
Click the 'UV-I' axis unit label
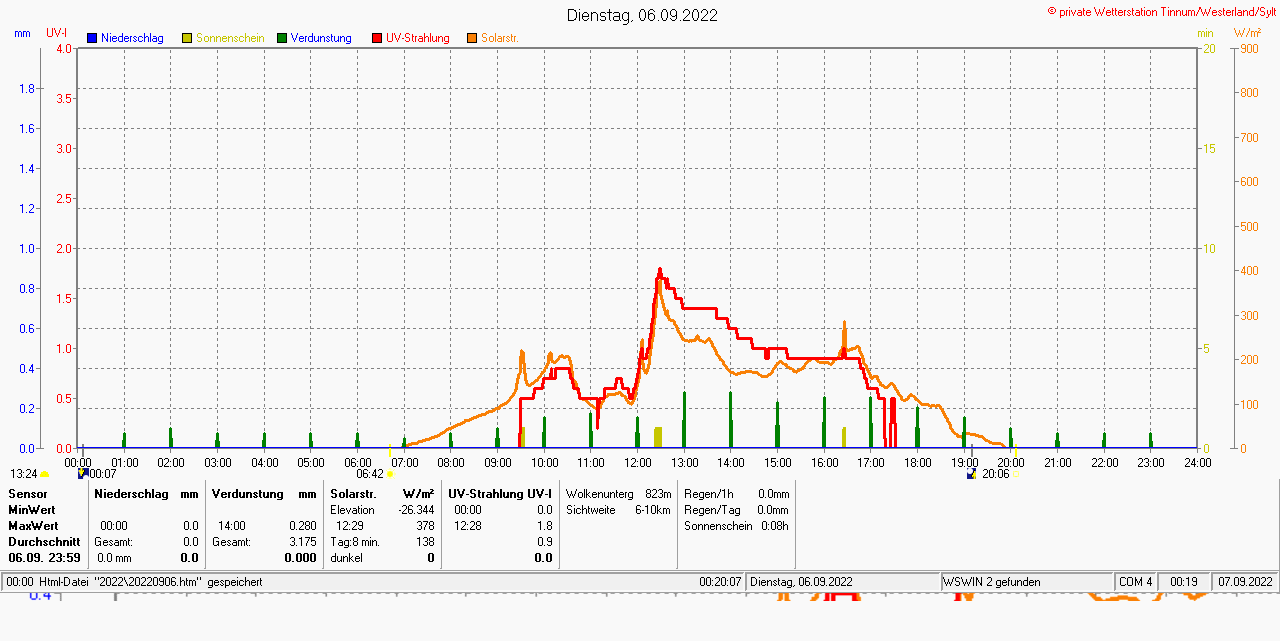(56, 33)
